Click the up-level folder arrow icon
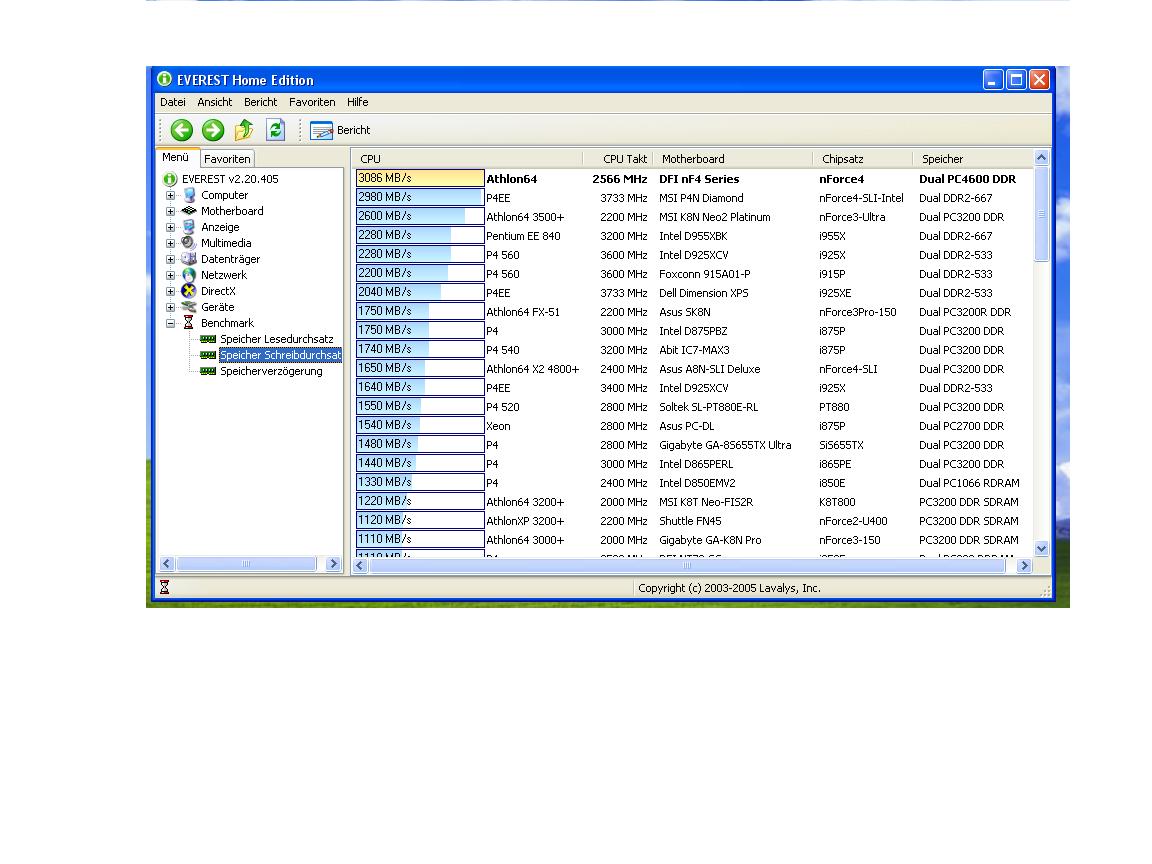The width and height of the screenshot is (1152, 864). 244,130
